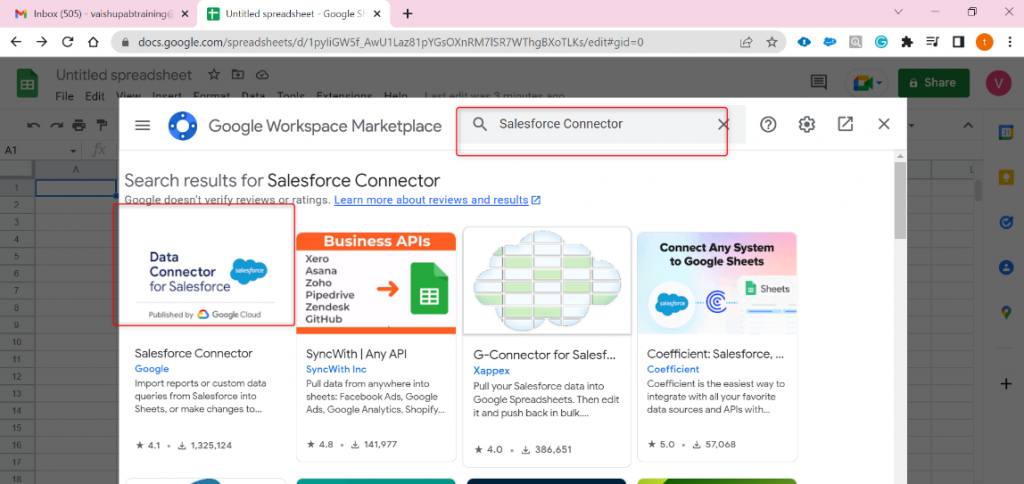Get add-ons plus icon in side panel
The width and height of the screenshot is (1024, 484).
1006,383
